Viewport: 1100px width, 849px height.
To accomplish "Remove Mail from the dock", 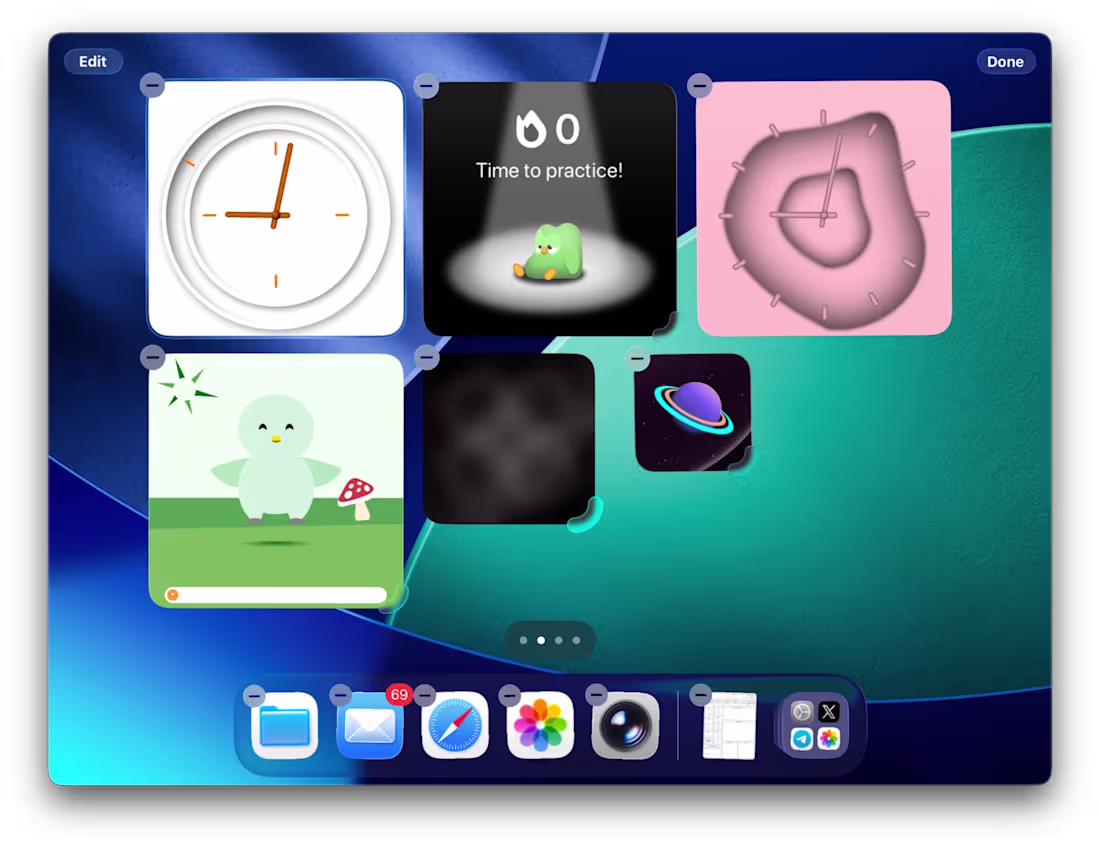I will (x=340, y=695).
